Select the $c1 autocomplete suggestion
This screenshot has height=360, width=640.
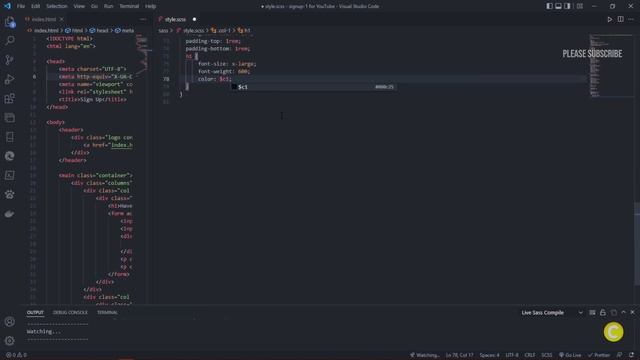[313, 87]
